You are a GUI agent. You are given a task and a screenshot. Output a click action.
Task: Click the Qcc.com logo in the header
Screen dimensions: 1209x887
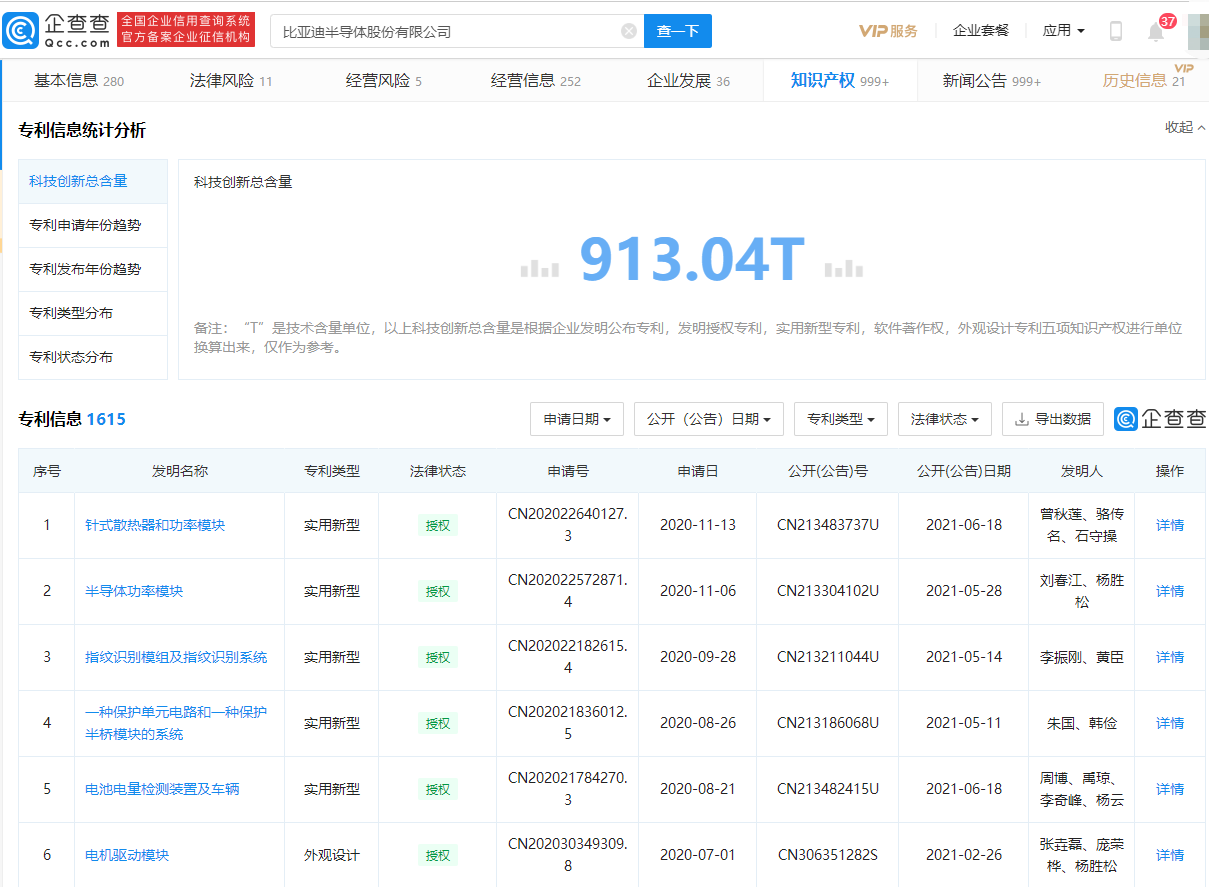[x=56, y=30]
